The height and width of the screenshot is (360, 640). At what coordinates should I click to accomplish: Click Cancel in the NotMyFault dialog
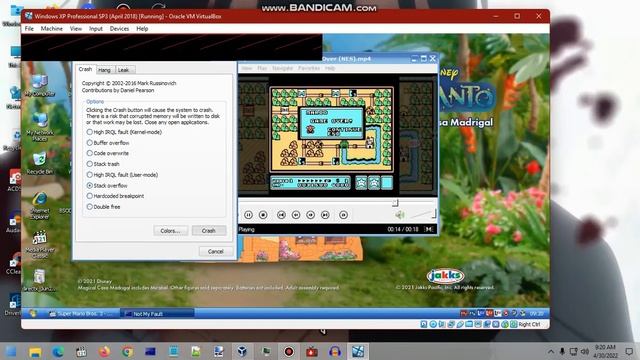coord(216,251)
